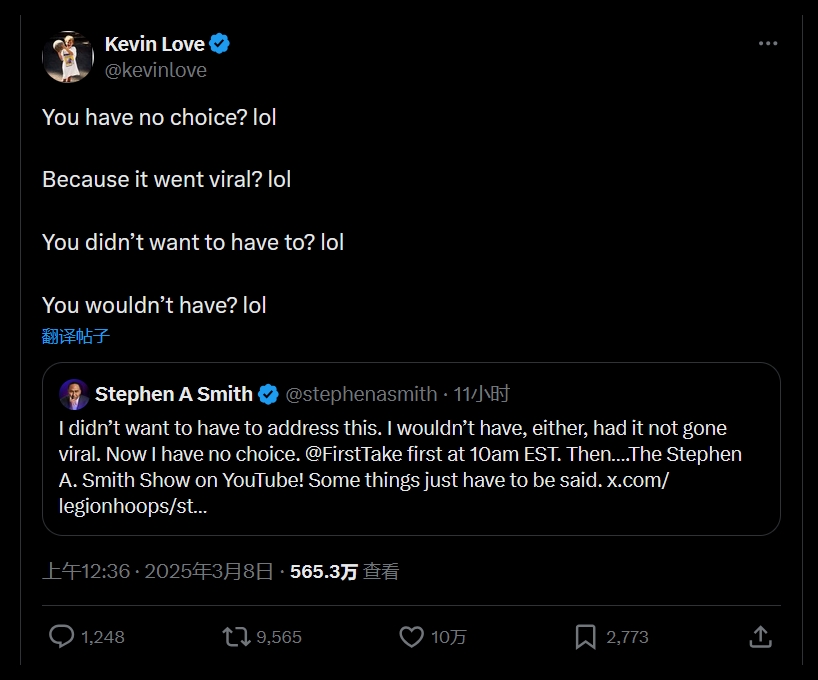Click the share upload icon

pyautogui.click(x=760, y=636)
